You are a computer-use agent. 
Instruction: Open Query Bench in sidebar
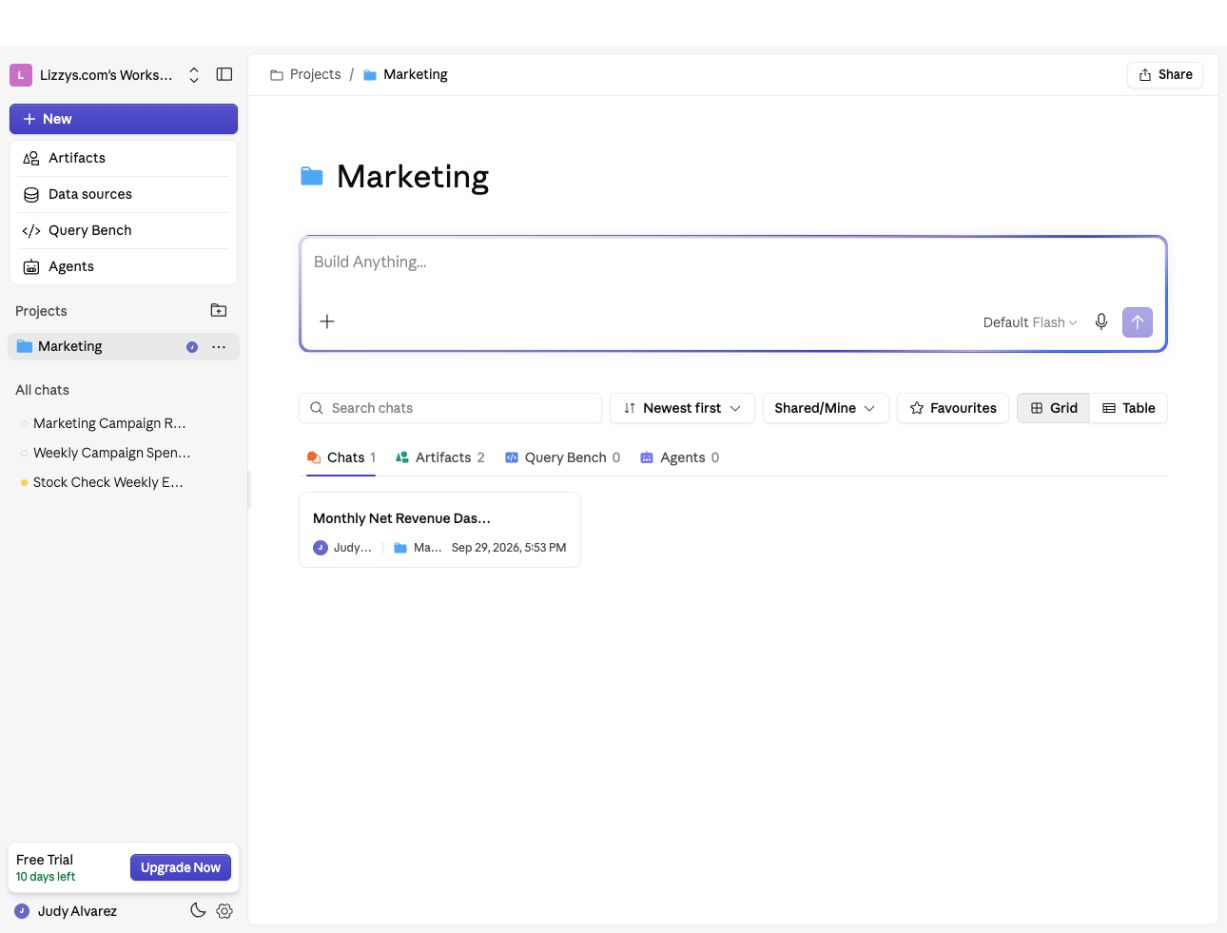click(x=124, y=230)
